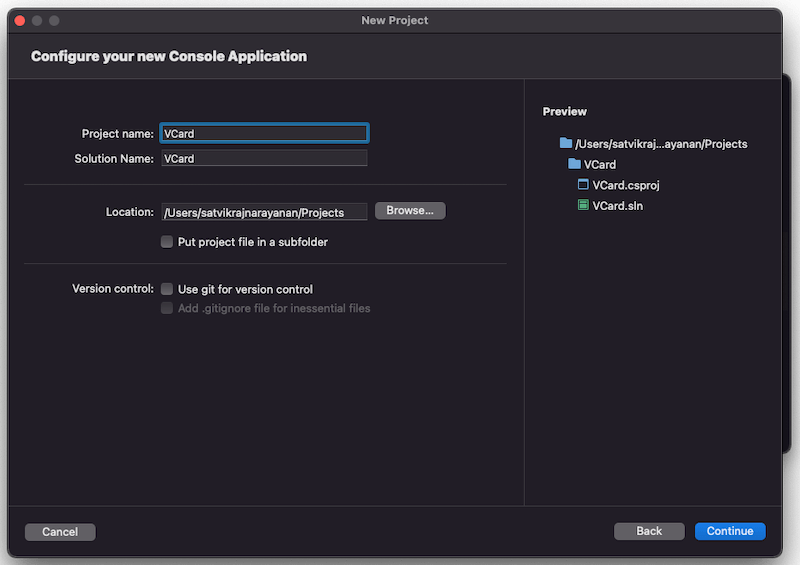
Task: Click the Version control: label
Action: pyautogui.click(x=113, y=288)
